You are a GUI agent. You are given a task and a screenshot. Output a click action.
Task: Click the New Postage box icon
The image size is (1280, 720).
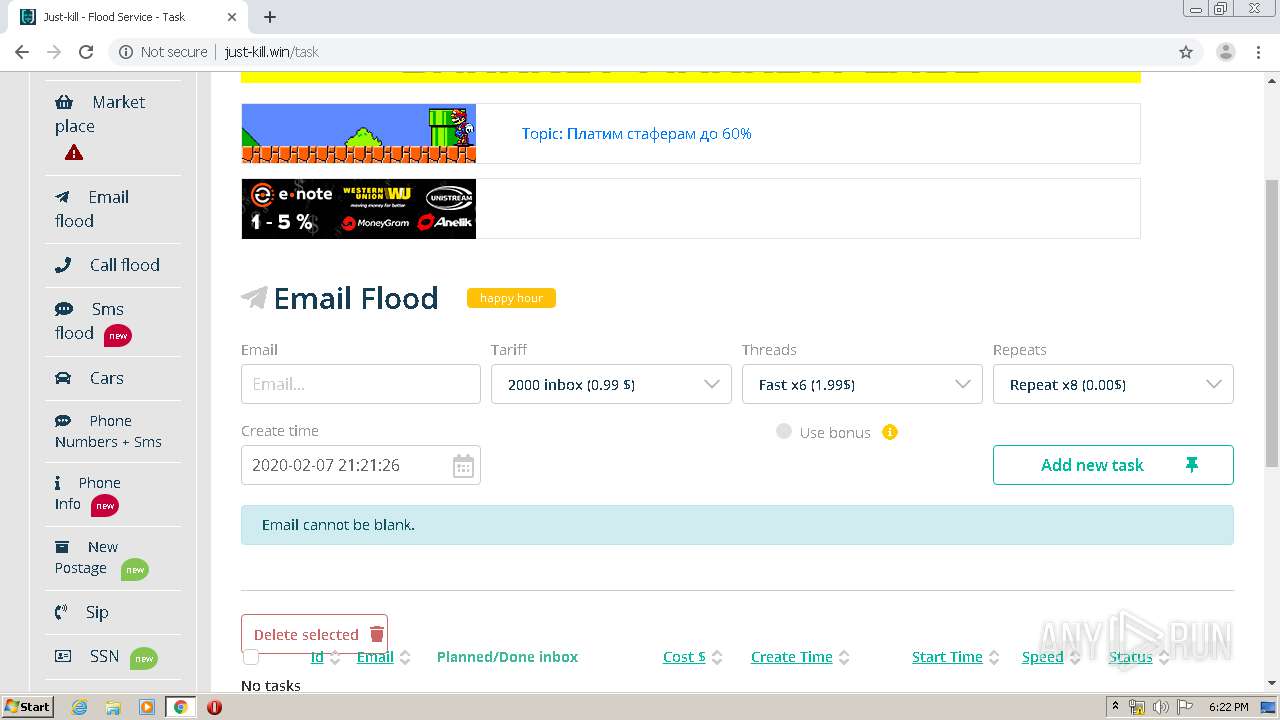62,547
